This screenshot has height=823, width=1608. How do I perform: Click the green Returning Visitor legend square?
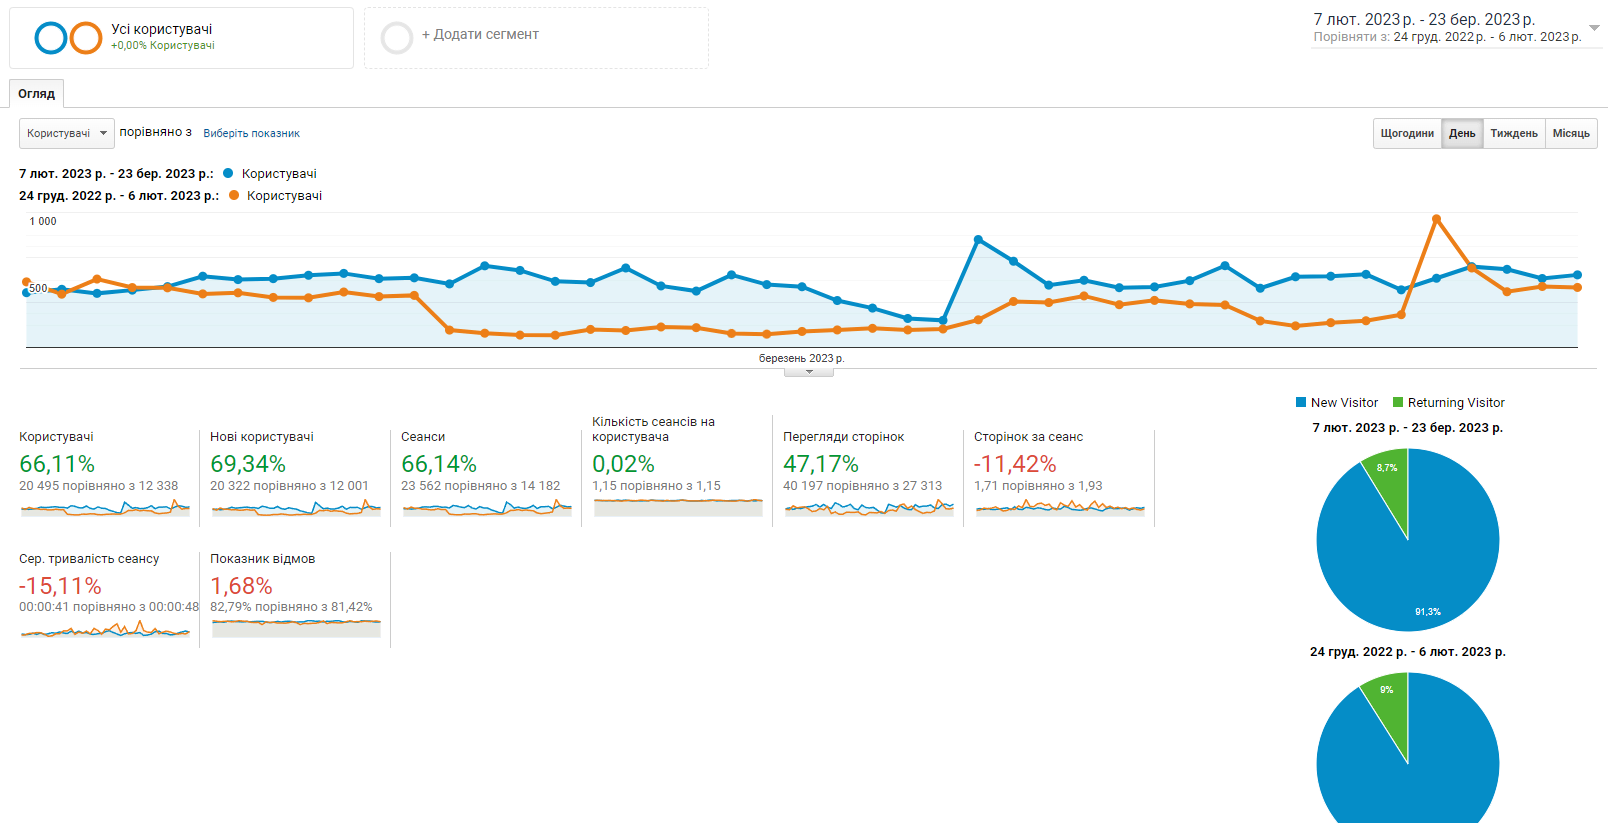(1398, 403)
